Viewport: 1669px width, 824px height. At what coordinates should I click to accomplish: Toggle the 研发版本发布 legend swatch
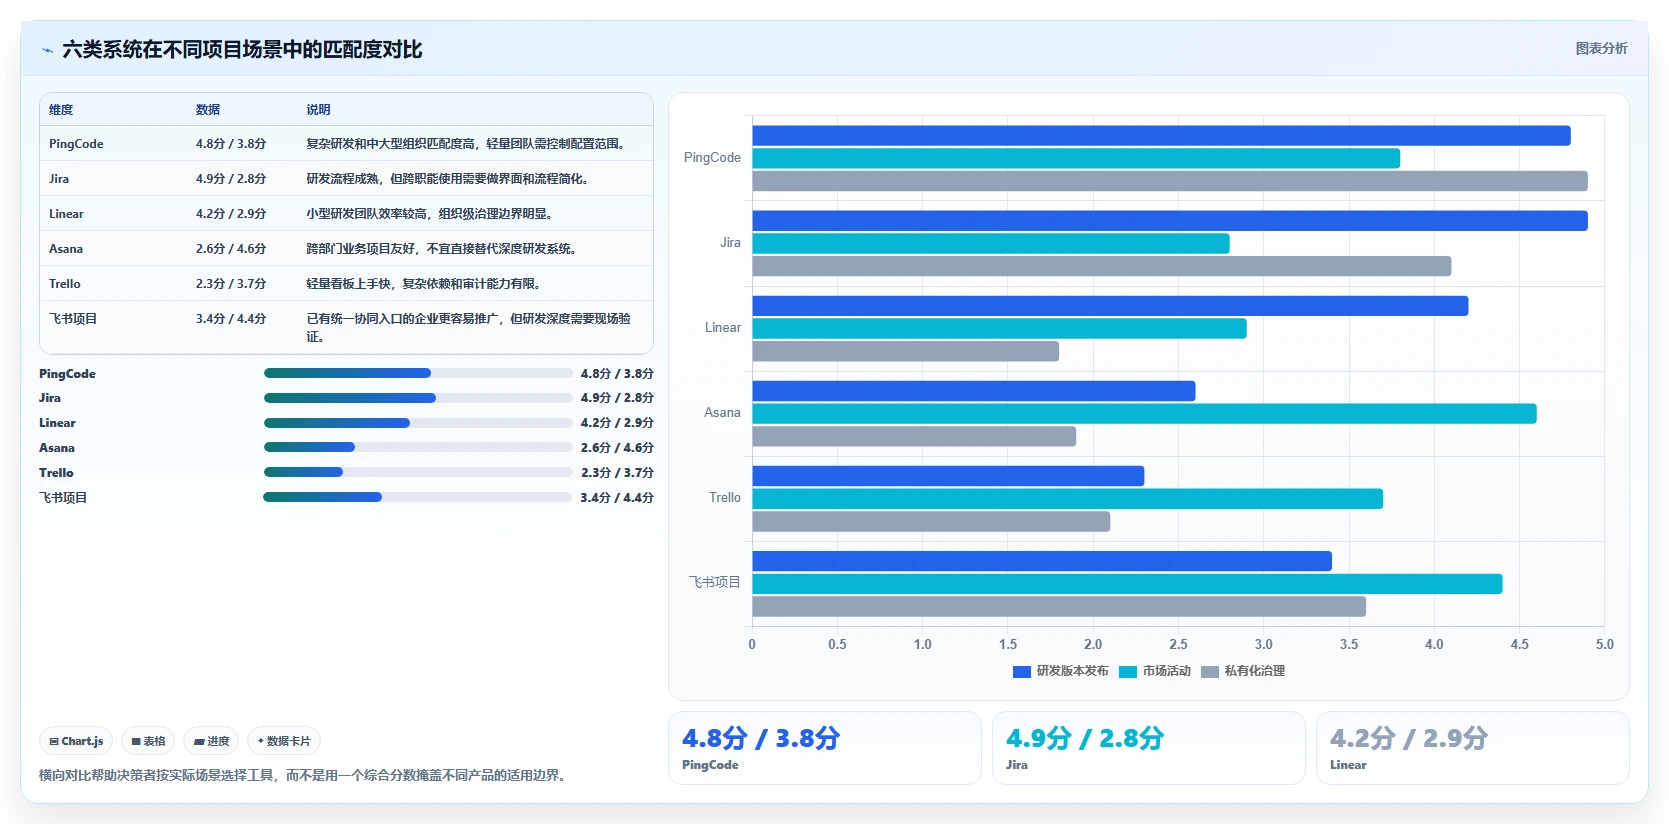tap(1021, 672)
